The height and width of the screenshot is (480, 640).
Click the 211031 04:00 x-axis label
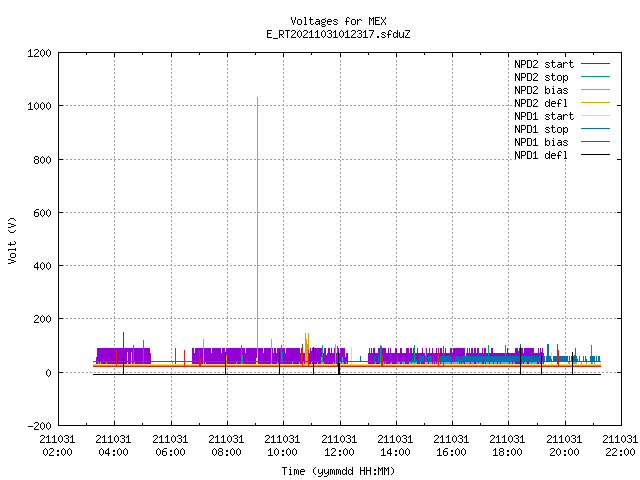[x=113, y=446]
